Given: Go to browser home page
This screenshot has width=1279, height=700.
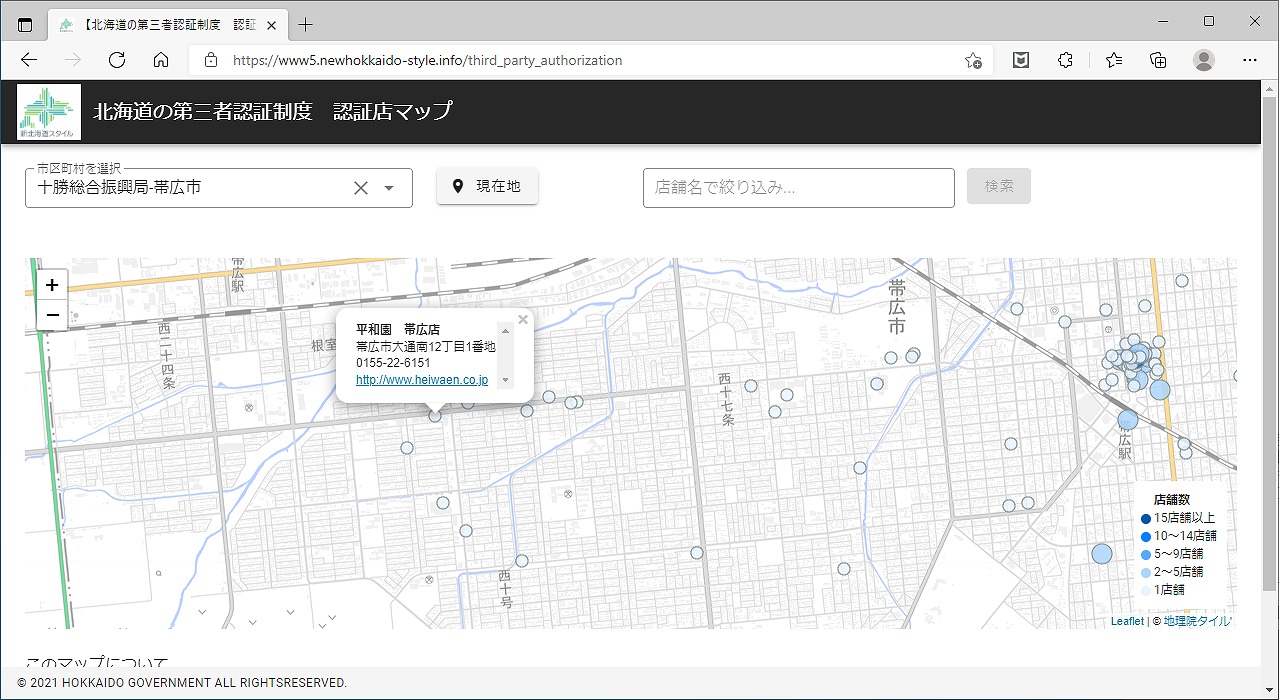Looking at the screenshot, I should [x=160, y=60].
